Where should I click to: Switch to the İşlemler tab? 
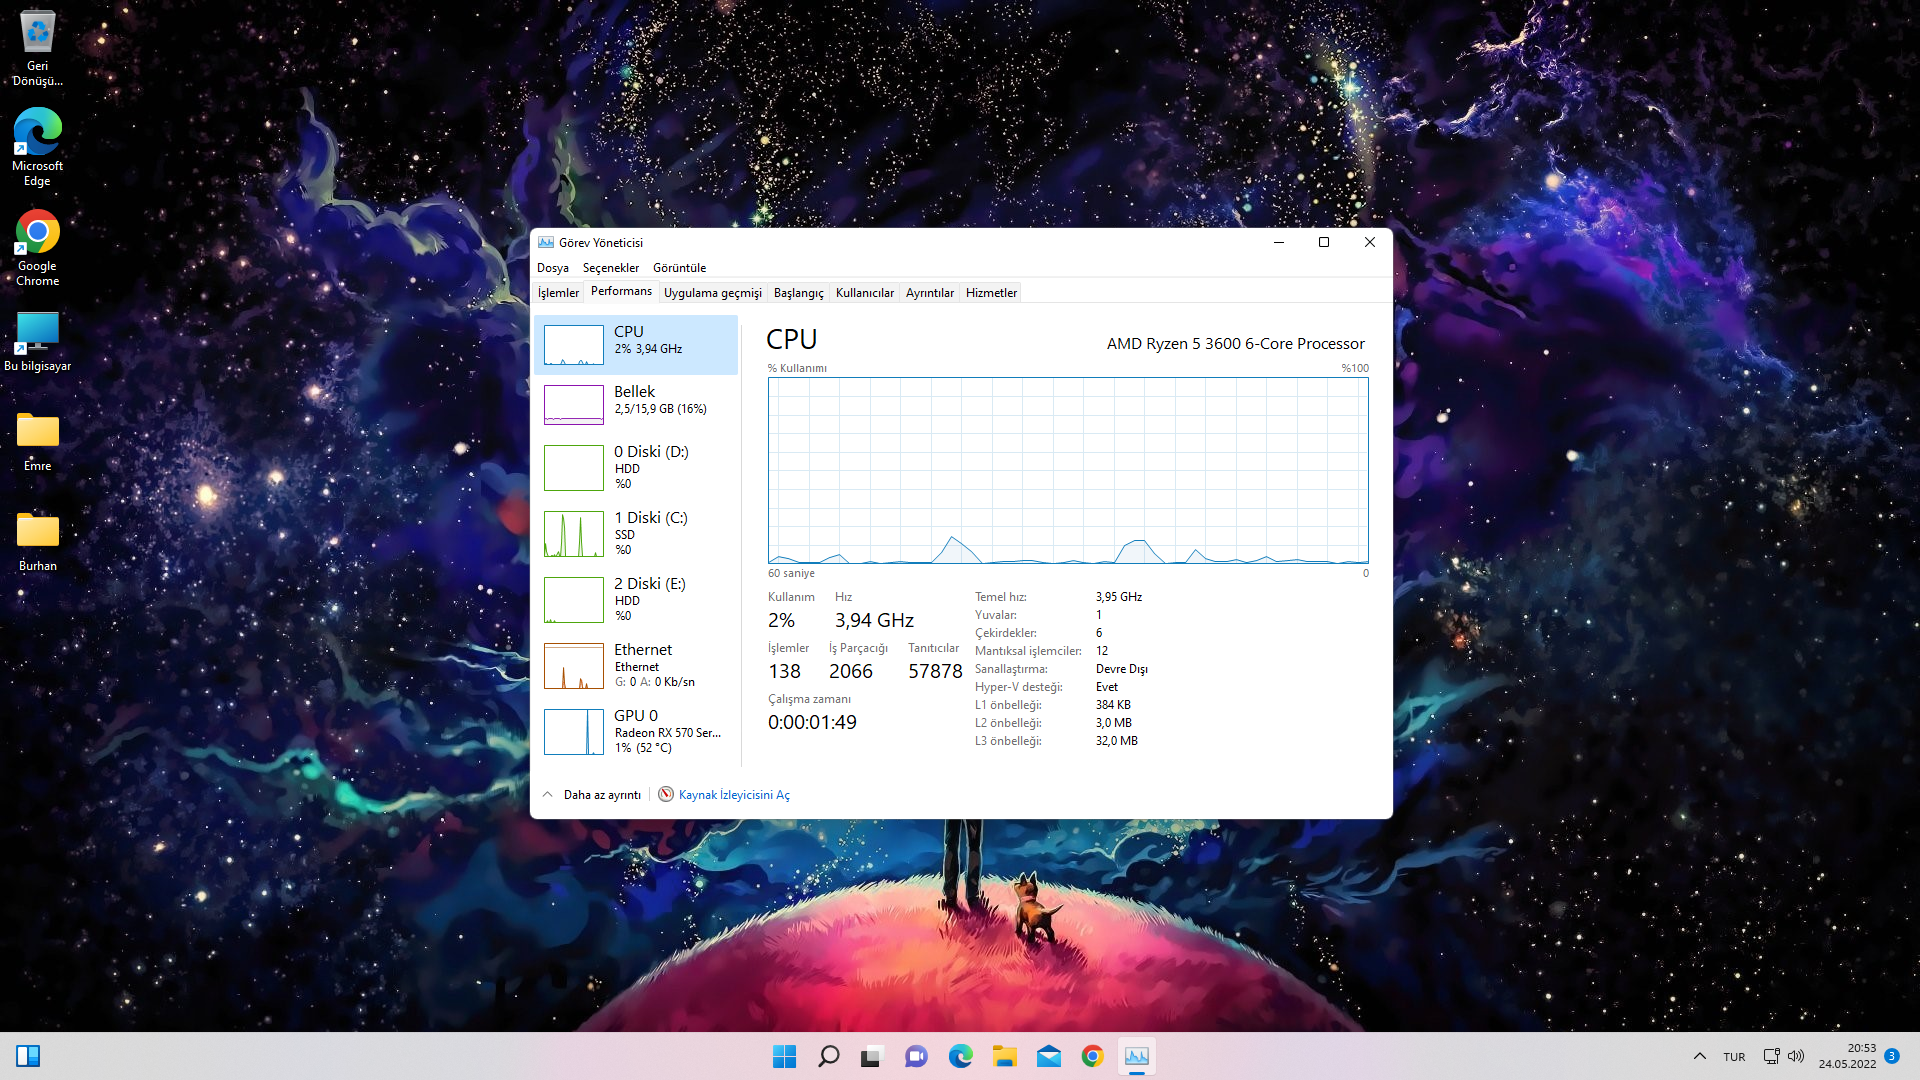(x=558, y=293)
